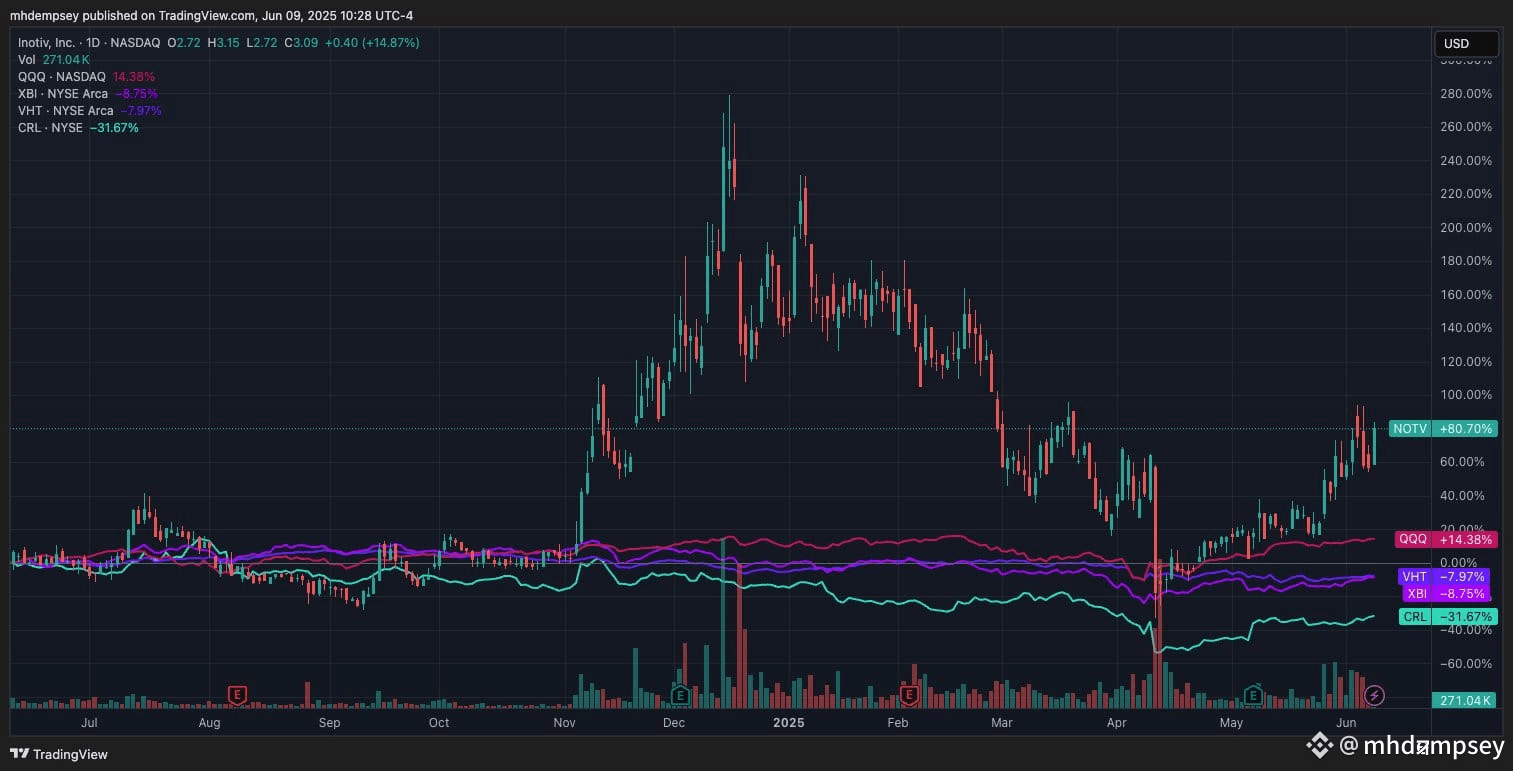The width and height of the screenshot is (1513, 771).
Task: Click the 120.00% axis tick
Action: pos(1466,362)
